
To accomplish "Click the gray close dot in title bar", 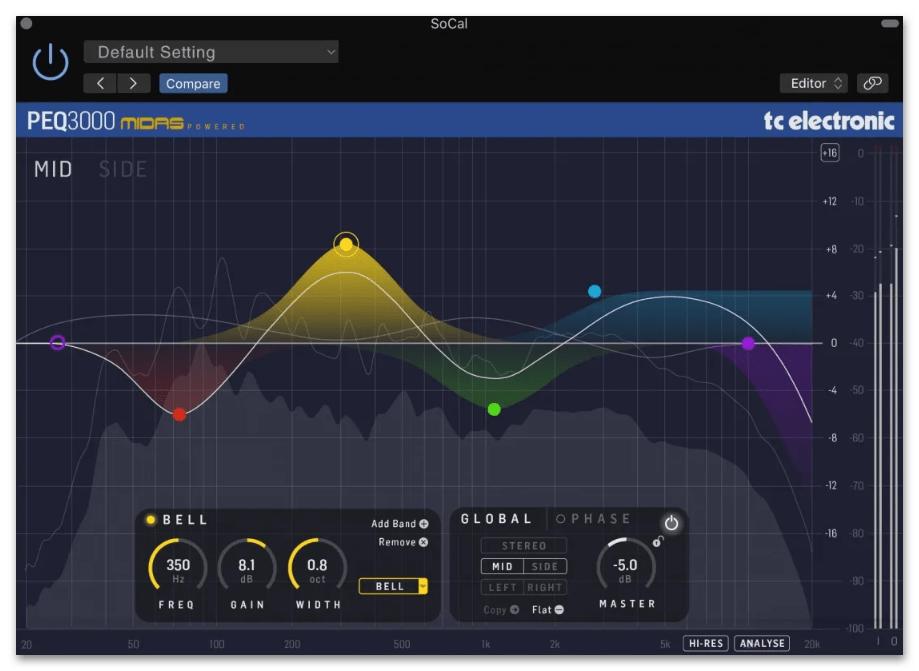I will [x=26, y=23].
